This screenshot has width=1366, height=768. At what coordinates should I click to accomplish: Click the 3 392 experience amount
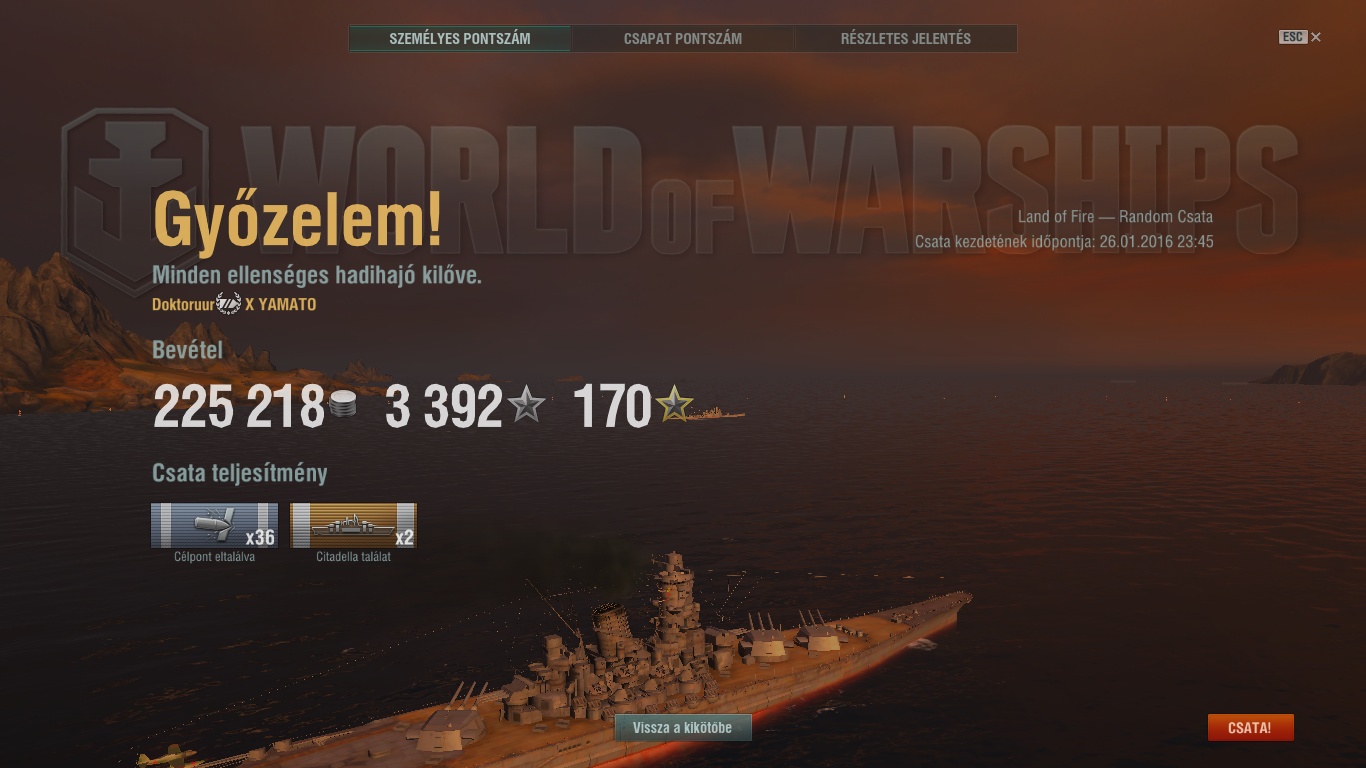pyautogui.click(x=444, y=407)
